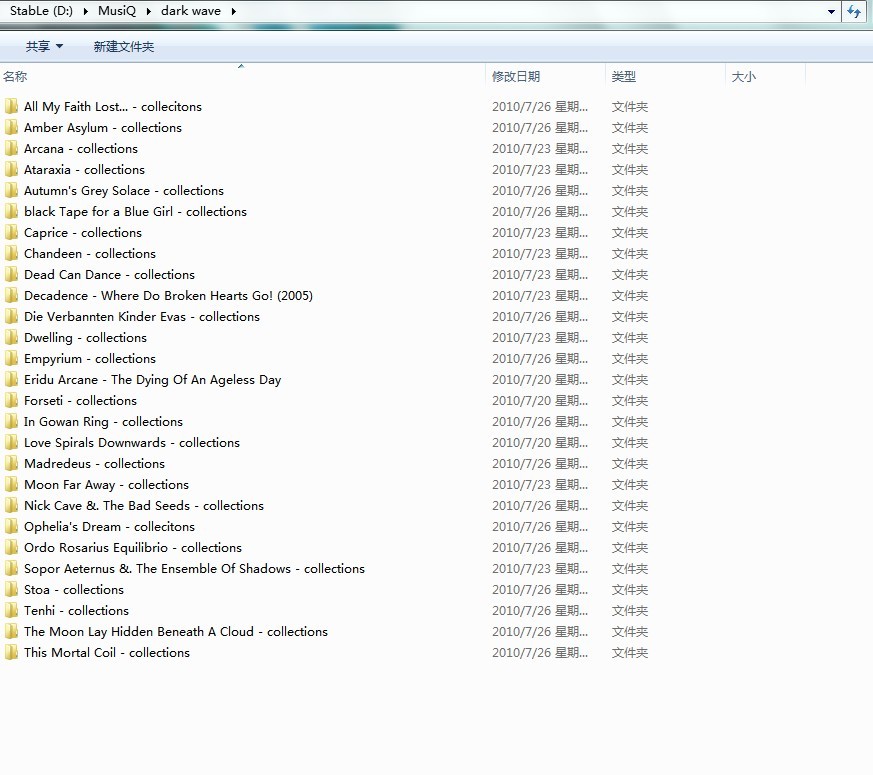Click date in This Mortal Coil row
This screenshot has height=775, width=873.
click(540, 653)
